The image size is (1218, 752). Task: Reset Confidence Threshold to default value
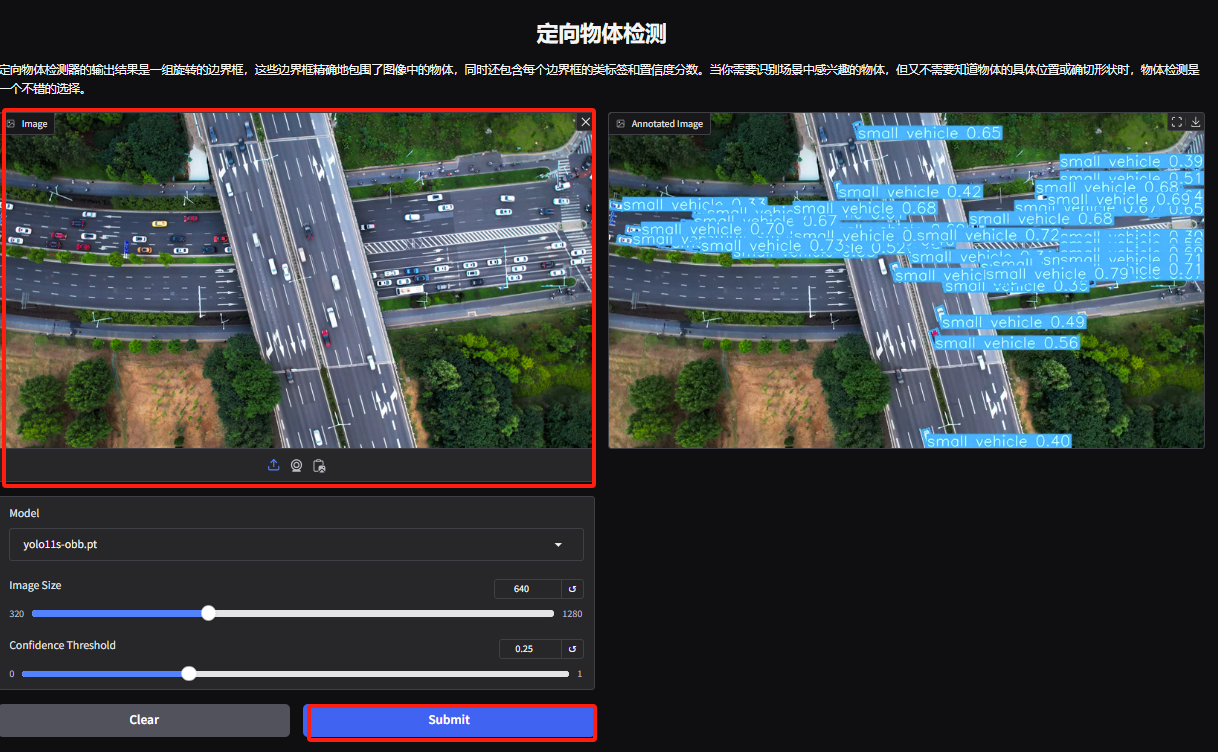572,649
